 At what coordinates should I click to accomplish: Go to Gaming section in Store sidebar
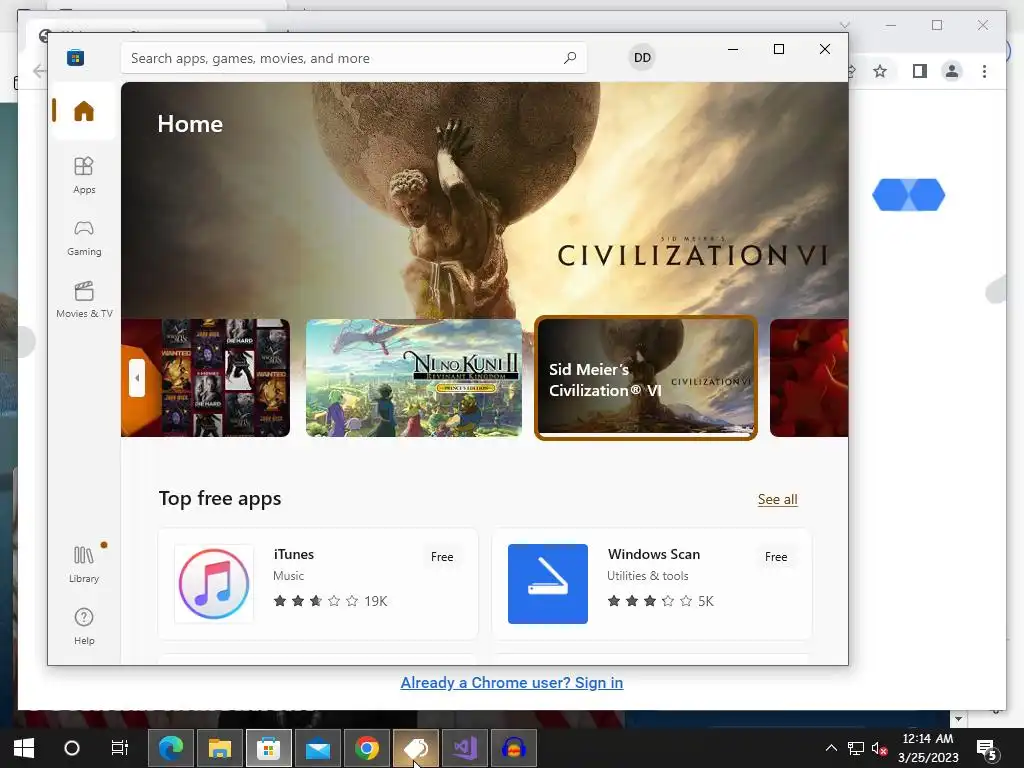click(84, 238)
